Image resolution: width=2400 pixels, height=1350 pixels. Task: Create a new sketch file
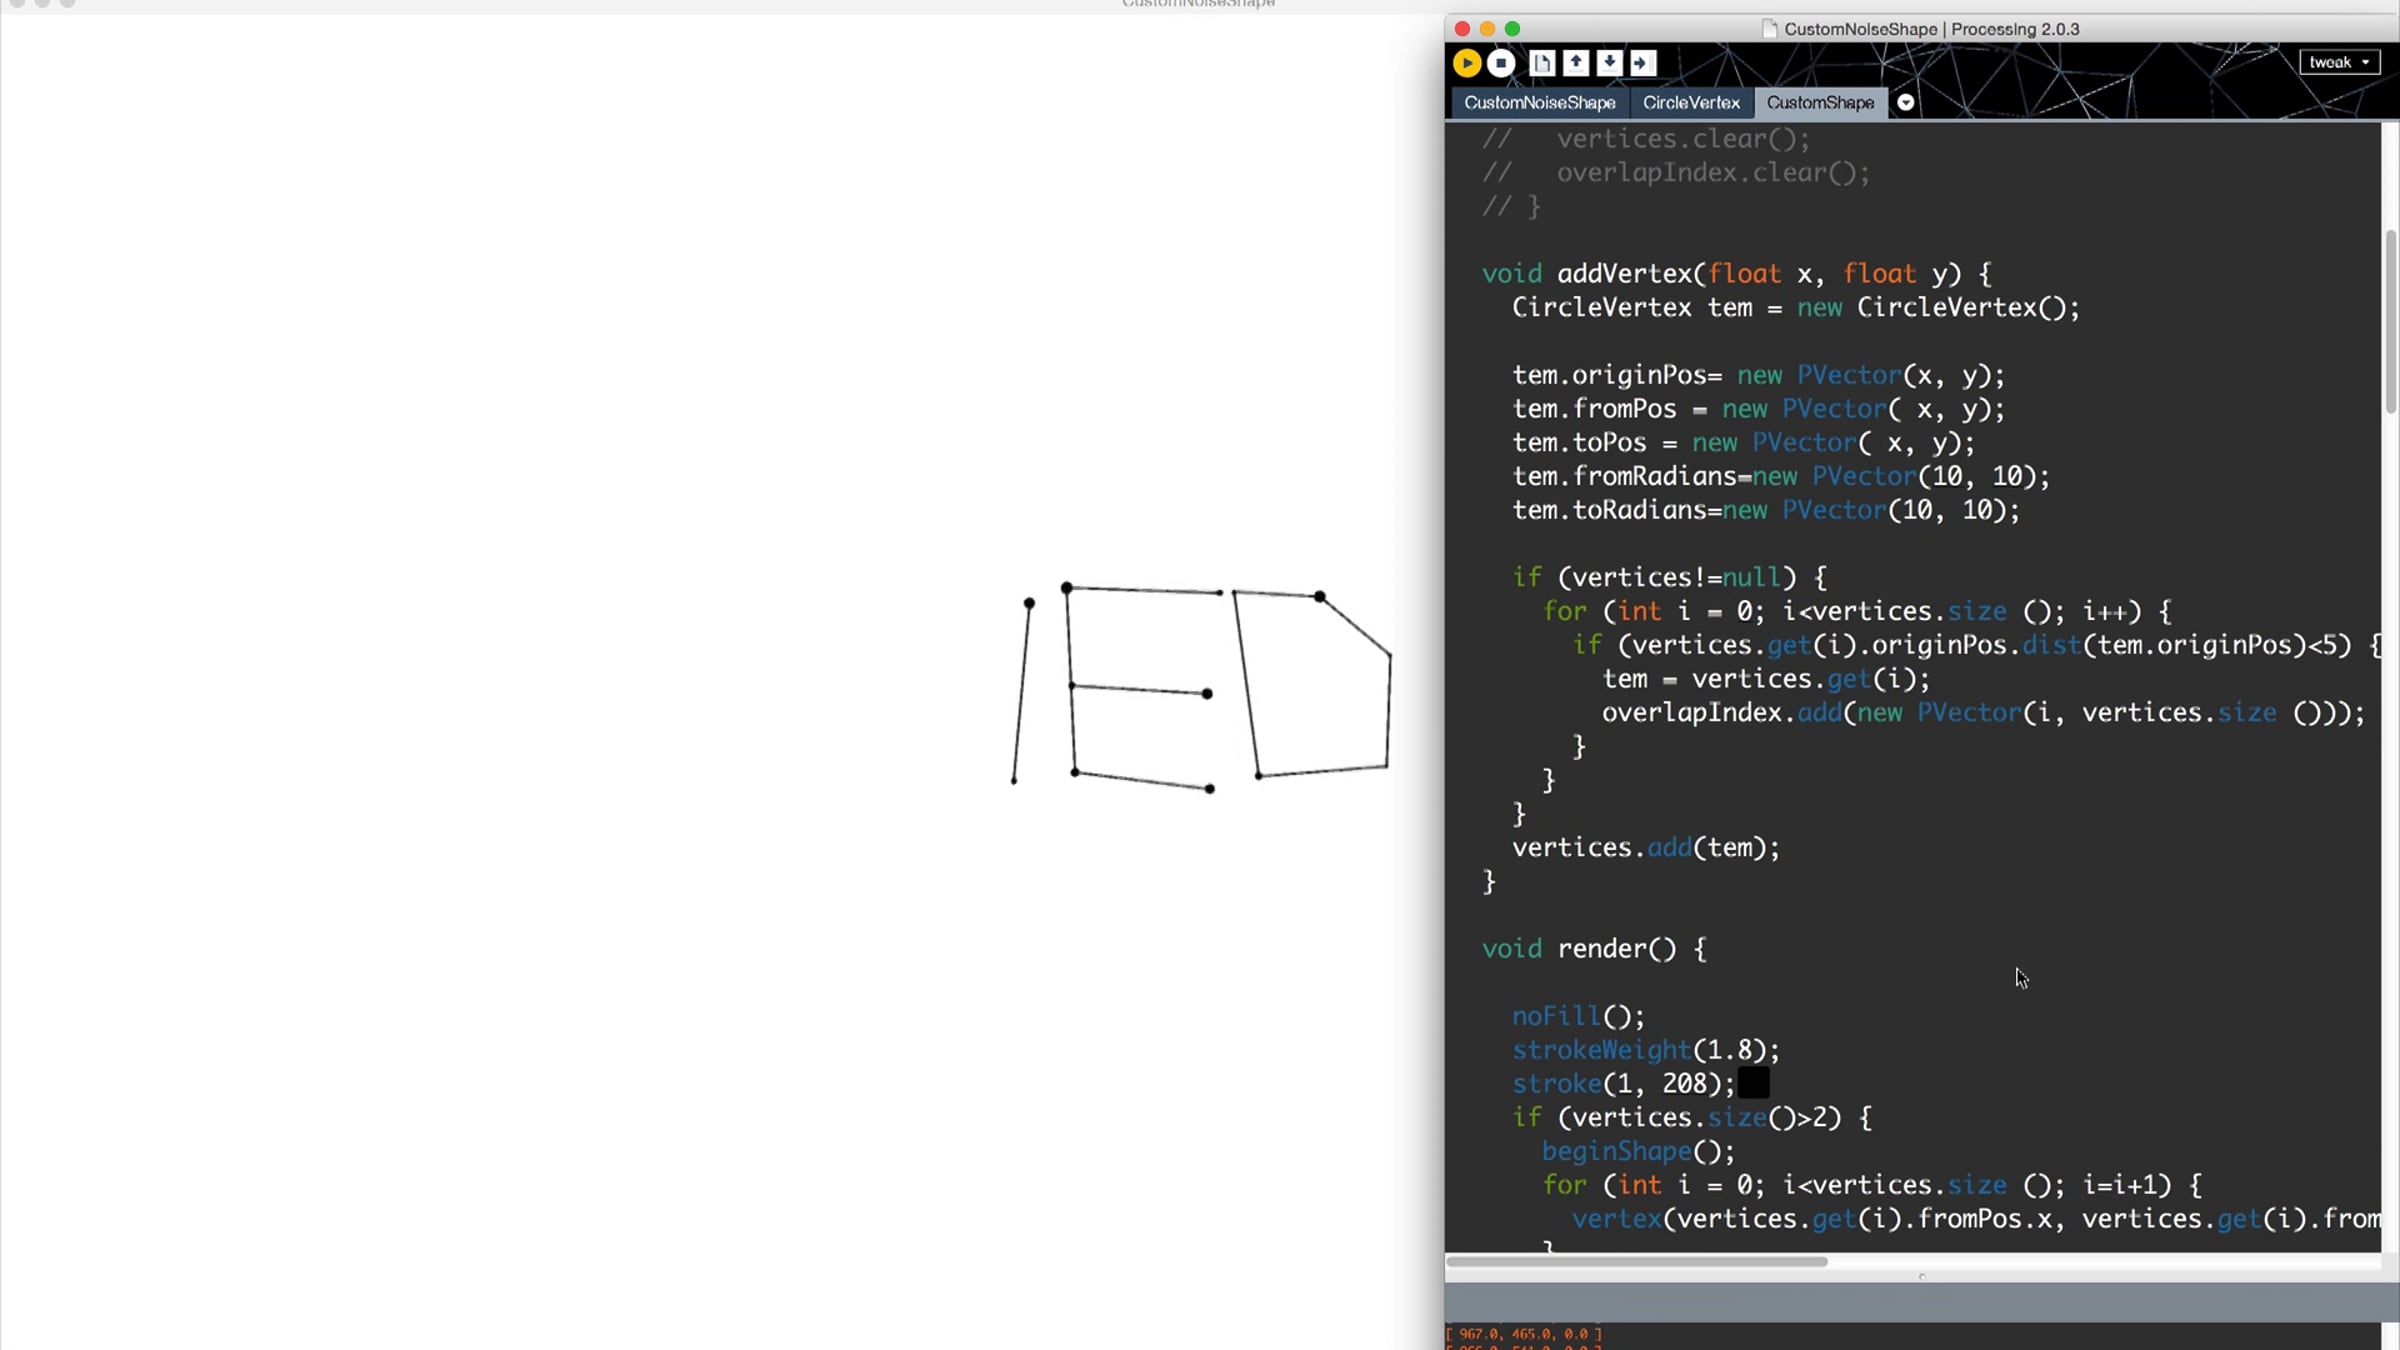[1542, 63]
